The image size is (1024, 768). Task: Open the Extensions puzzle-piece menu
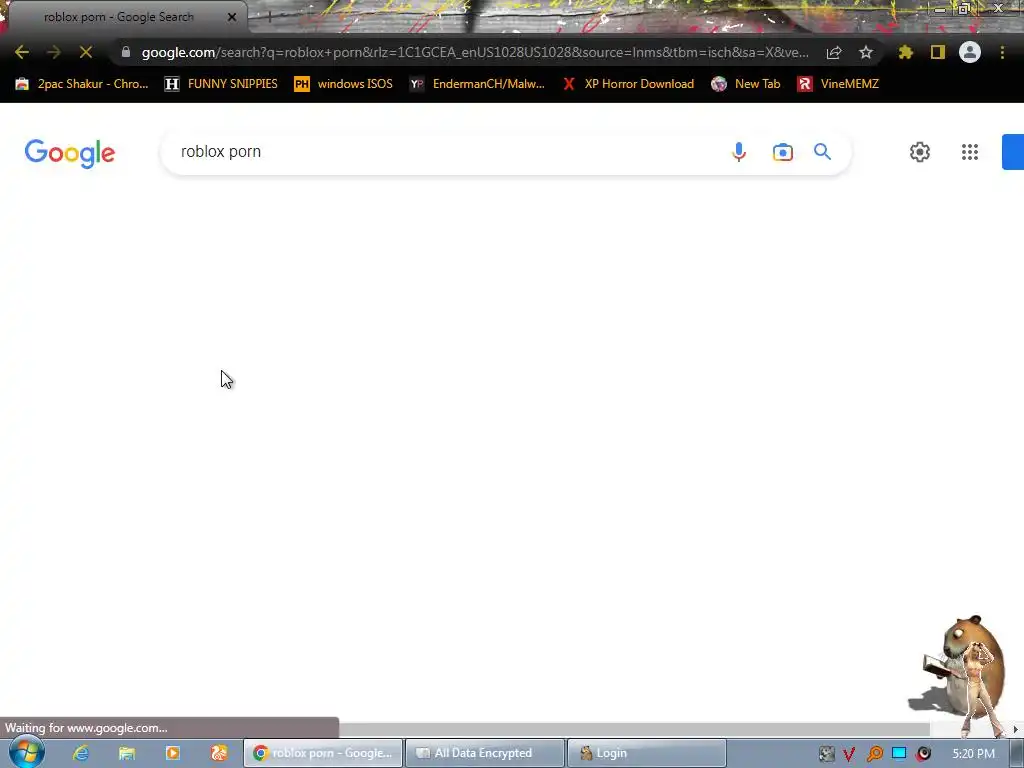pyautogui.click(x=906, y=52)
